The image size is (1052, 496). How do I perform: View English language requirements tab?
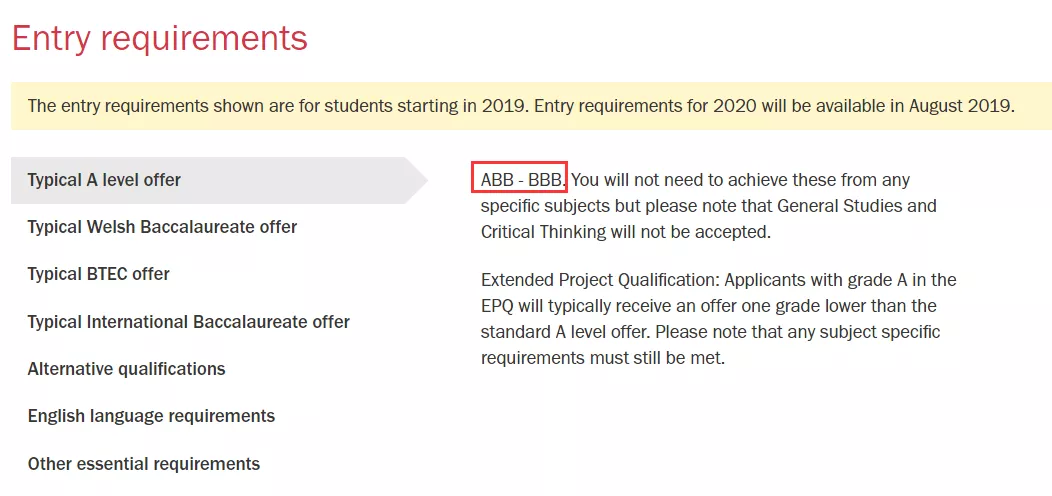pyautogui.click(x=150, y=416)
